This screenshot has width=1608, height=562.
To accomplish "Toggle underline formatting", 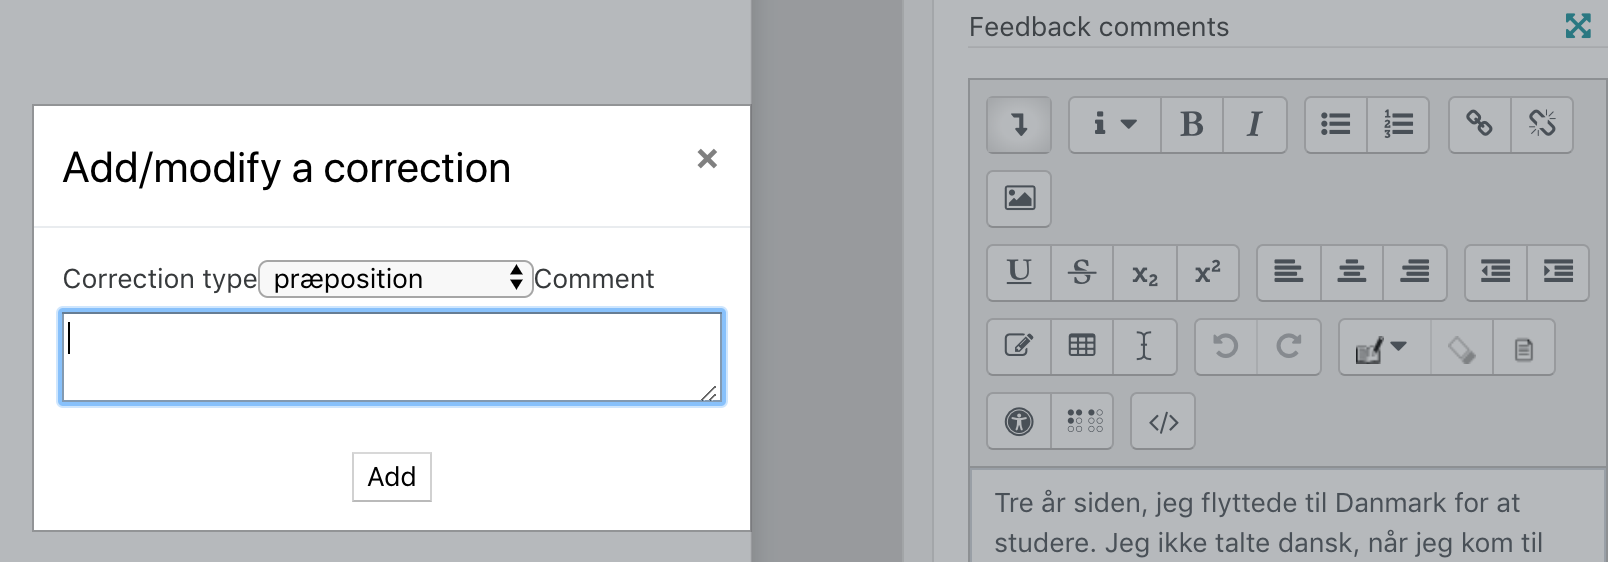I will (1019, 272).
